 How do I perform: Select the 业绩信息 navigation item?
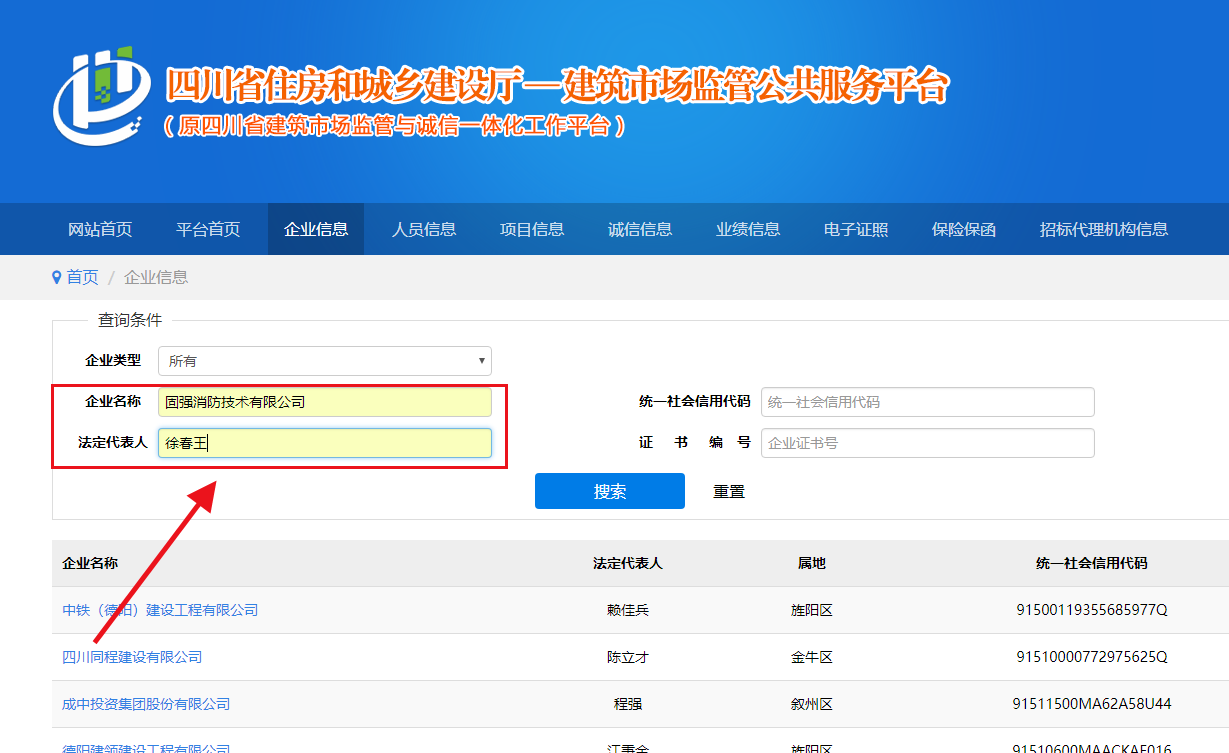click(747, 228)
